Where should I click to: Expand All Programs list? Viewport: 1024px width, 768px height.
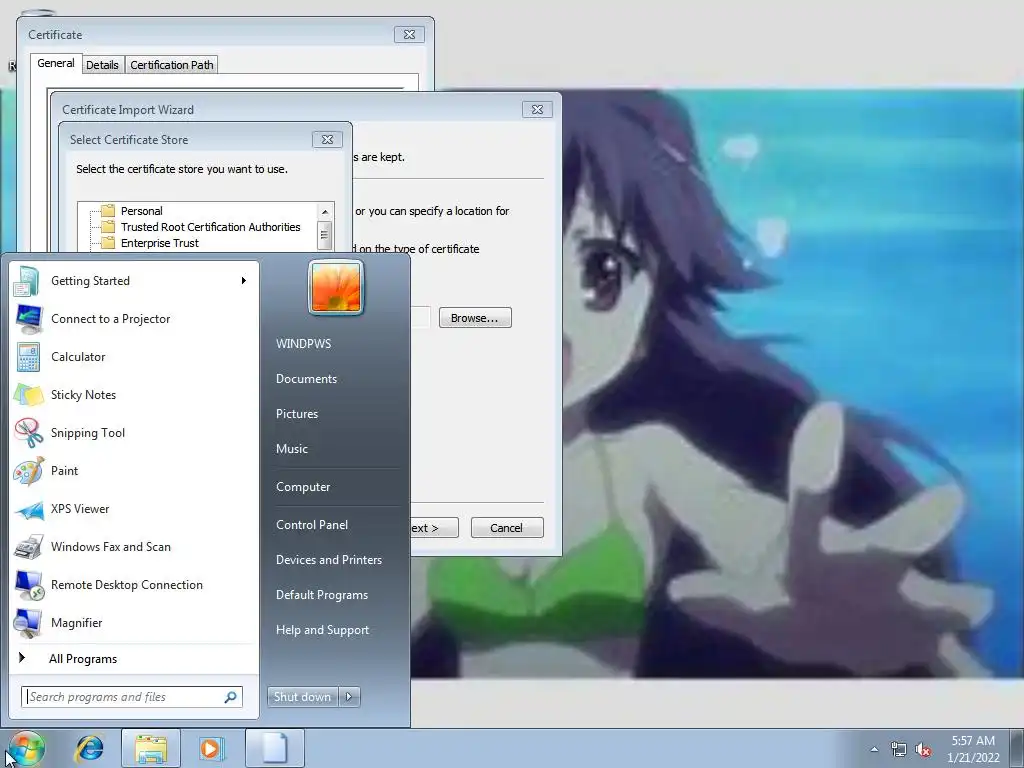(x=83, y=659)
